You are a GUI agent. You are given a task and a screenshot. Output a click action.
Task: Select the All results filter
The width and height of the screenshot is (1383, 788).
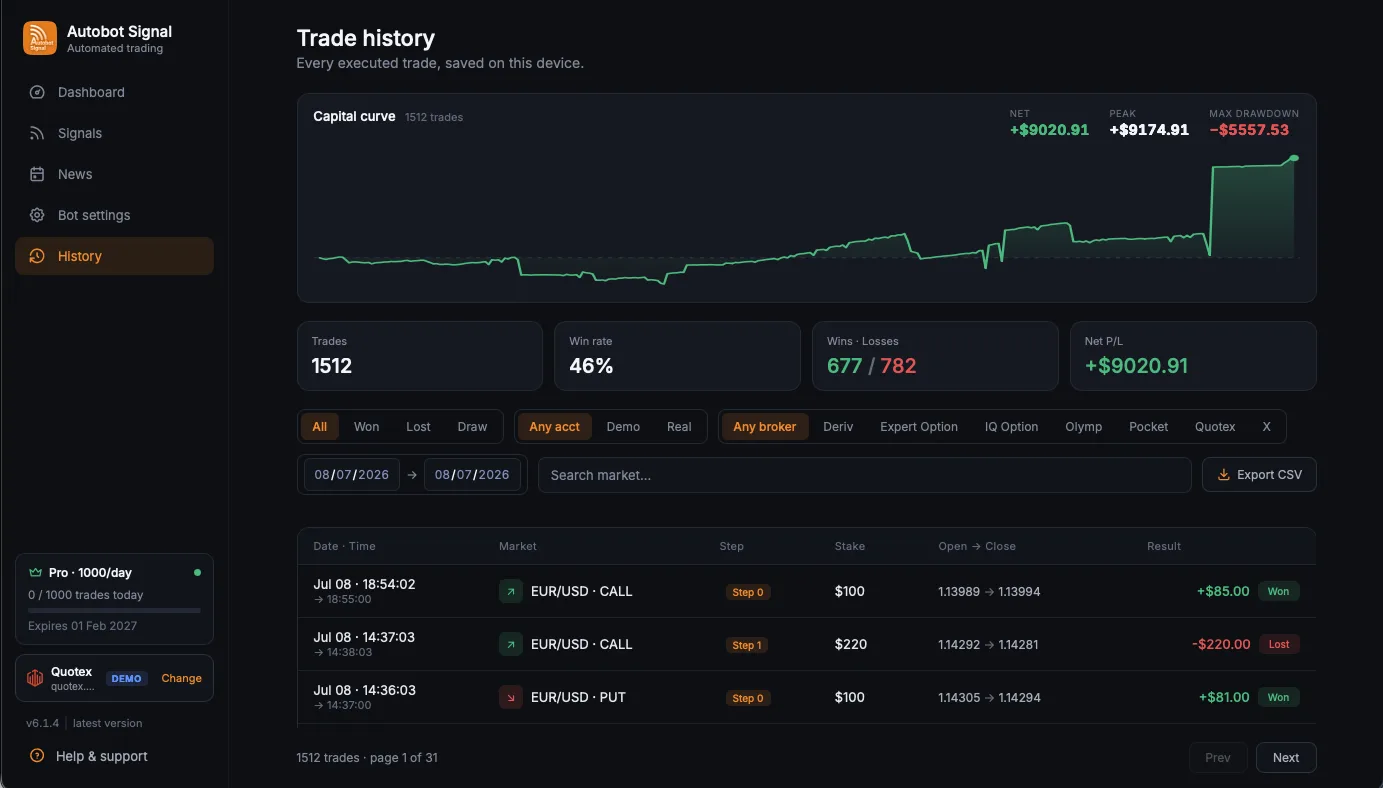[x=320, y=426]
